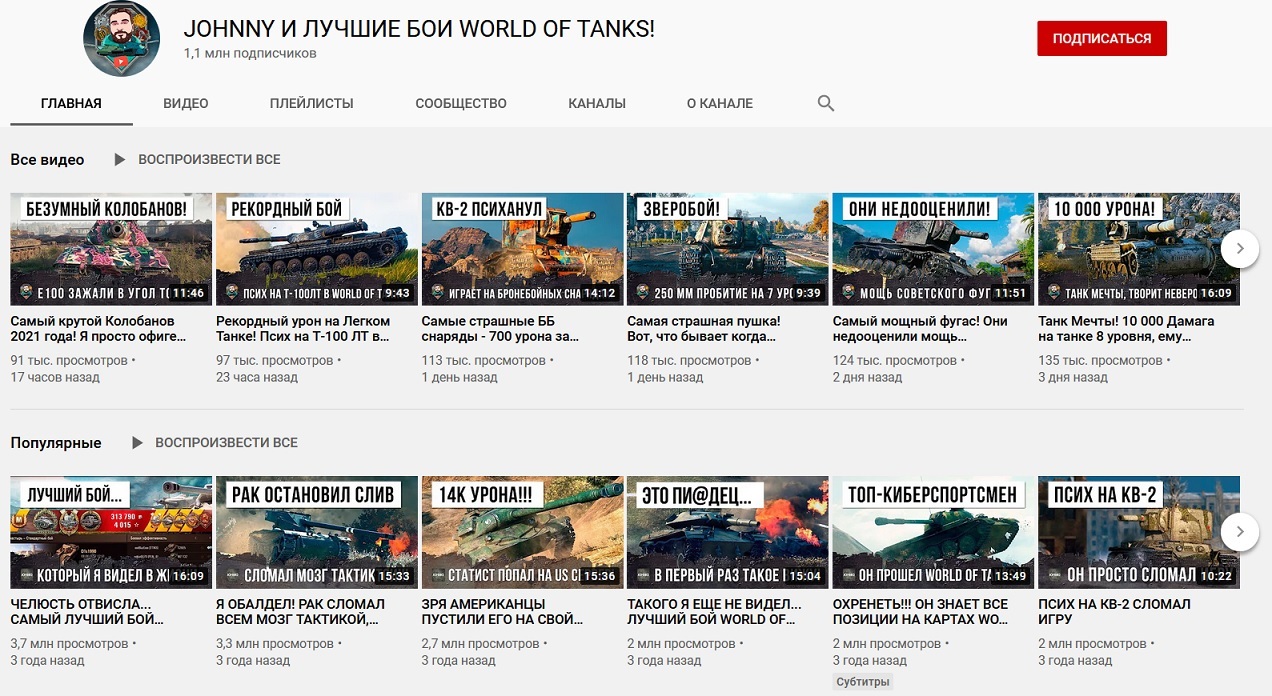Open title Самый крутой Колобанов 2021 года

click(x=98, y=329)
